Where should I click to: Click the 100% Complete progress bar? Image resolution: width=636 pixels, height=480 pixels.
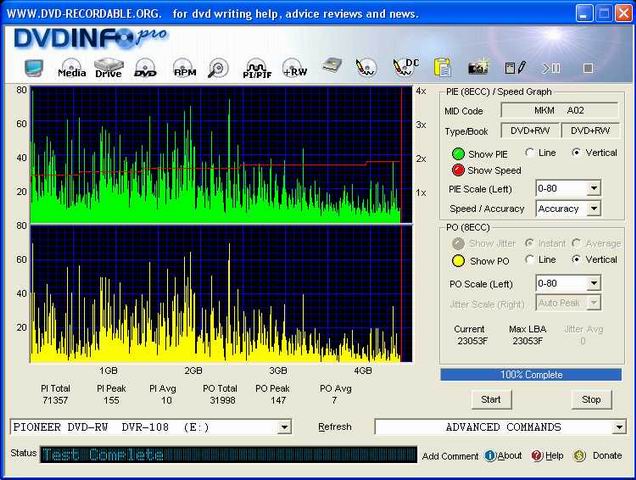(x=531, y=375)
